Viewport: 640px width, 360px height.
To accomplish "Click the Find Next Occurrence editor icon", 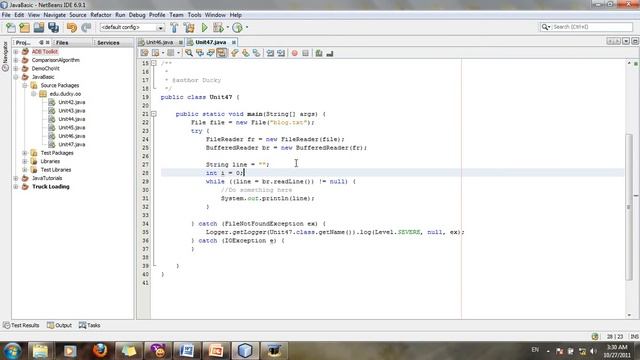I will (211, 53).
